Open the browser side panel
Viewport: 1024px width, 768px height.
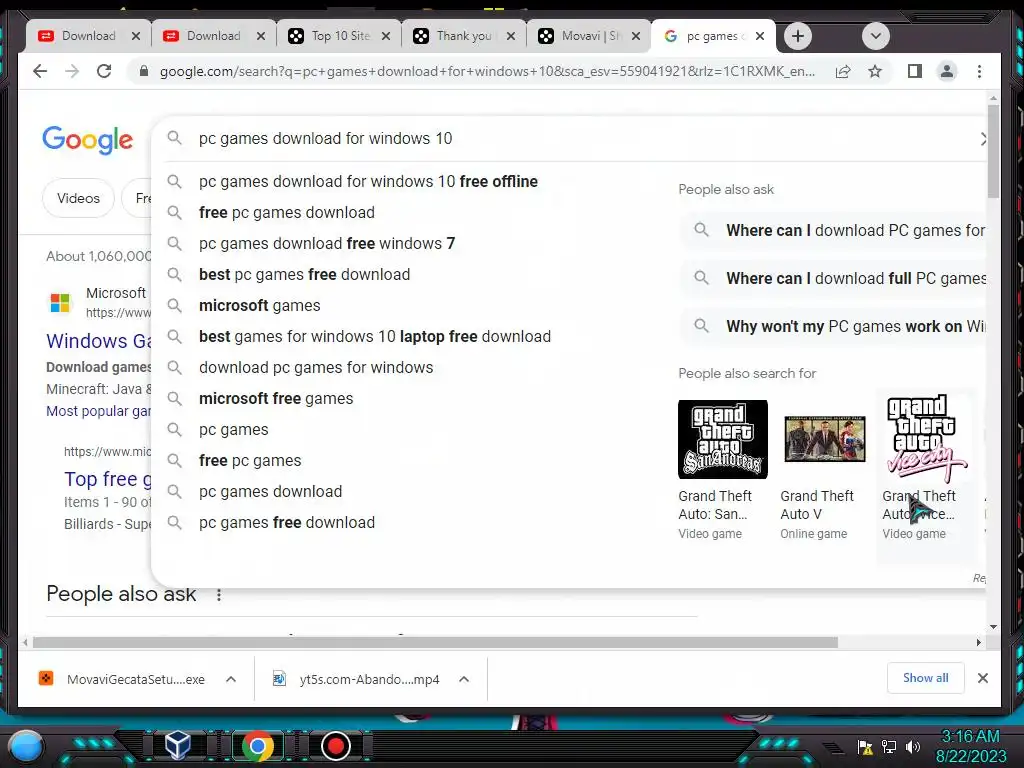click(x=914, y=71)
